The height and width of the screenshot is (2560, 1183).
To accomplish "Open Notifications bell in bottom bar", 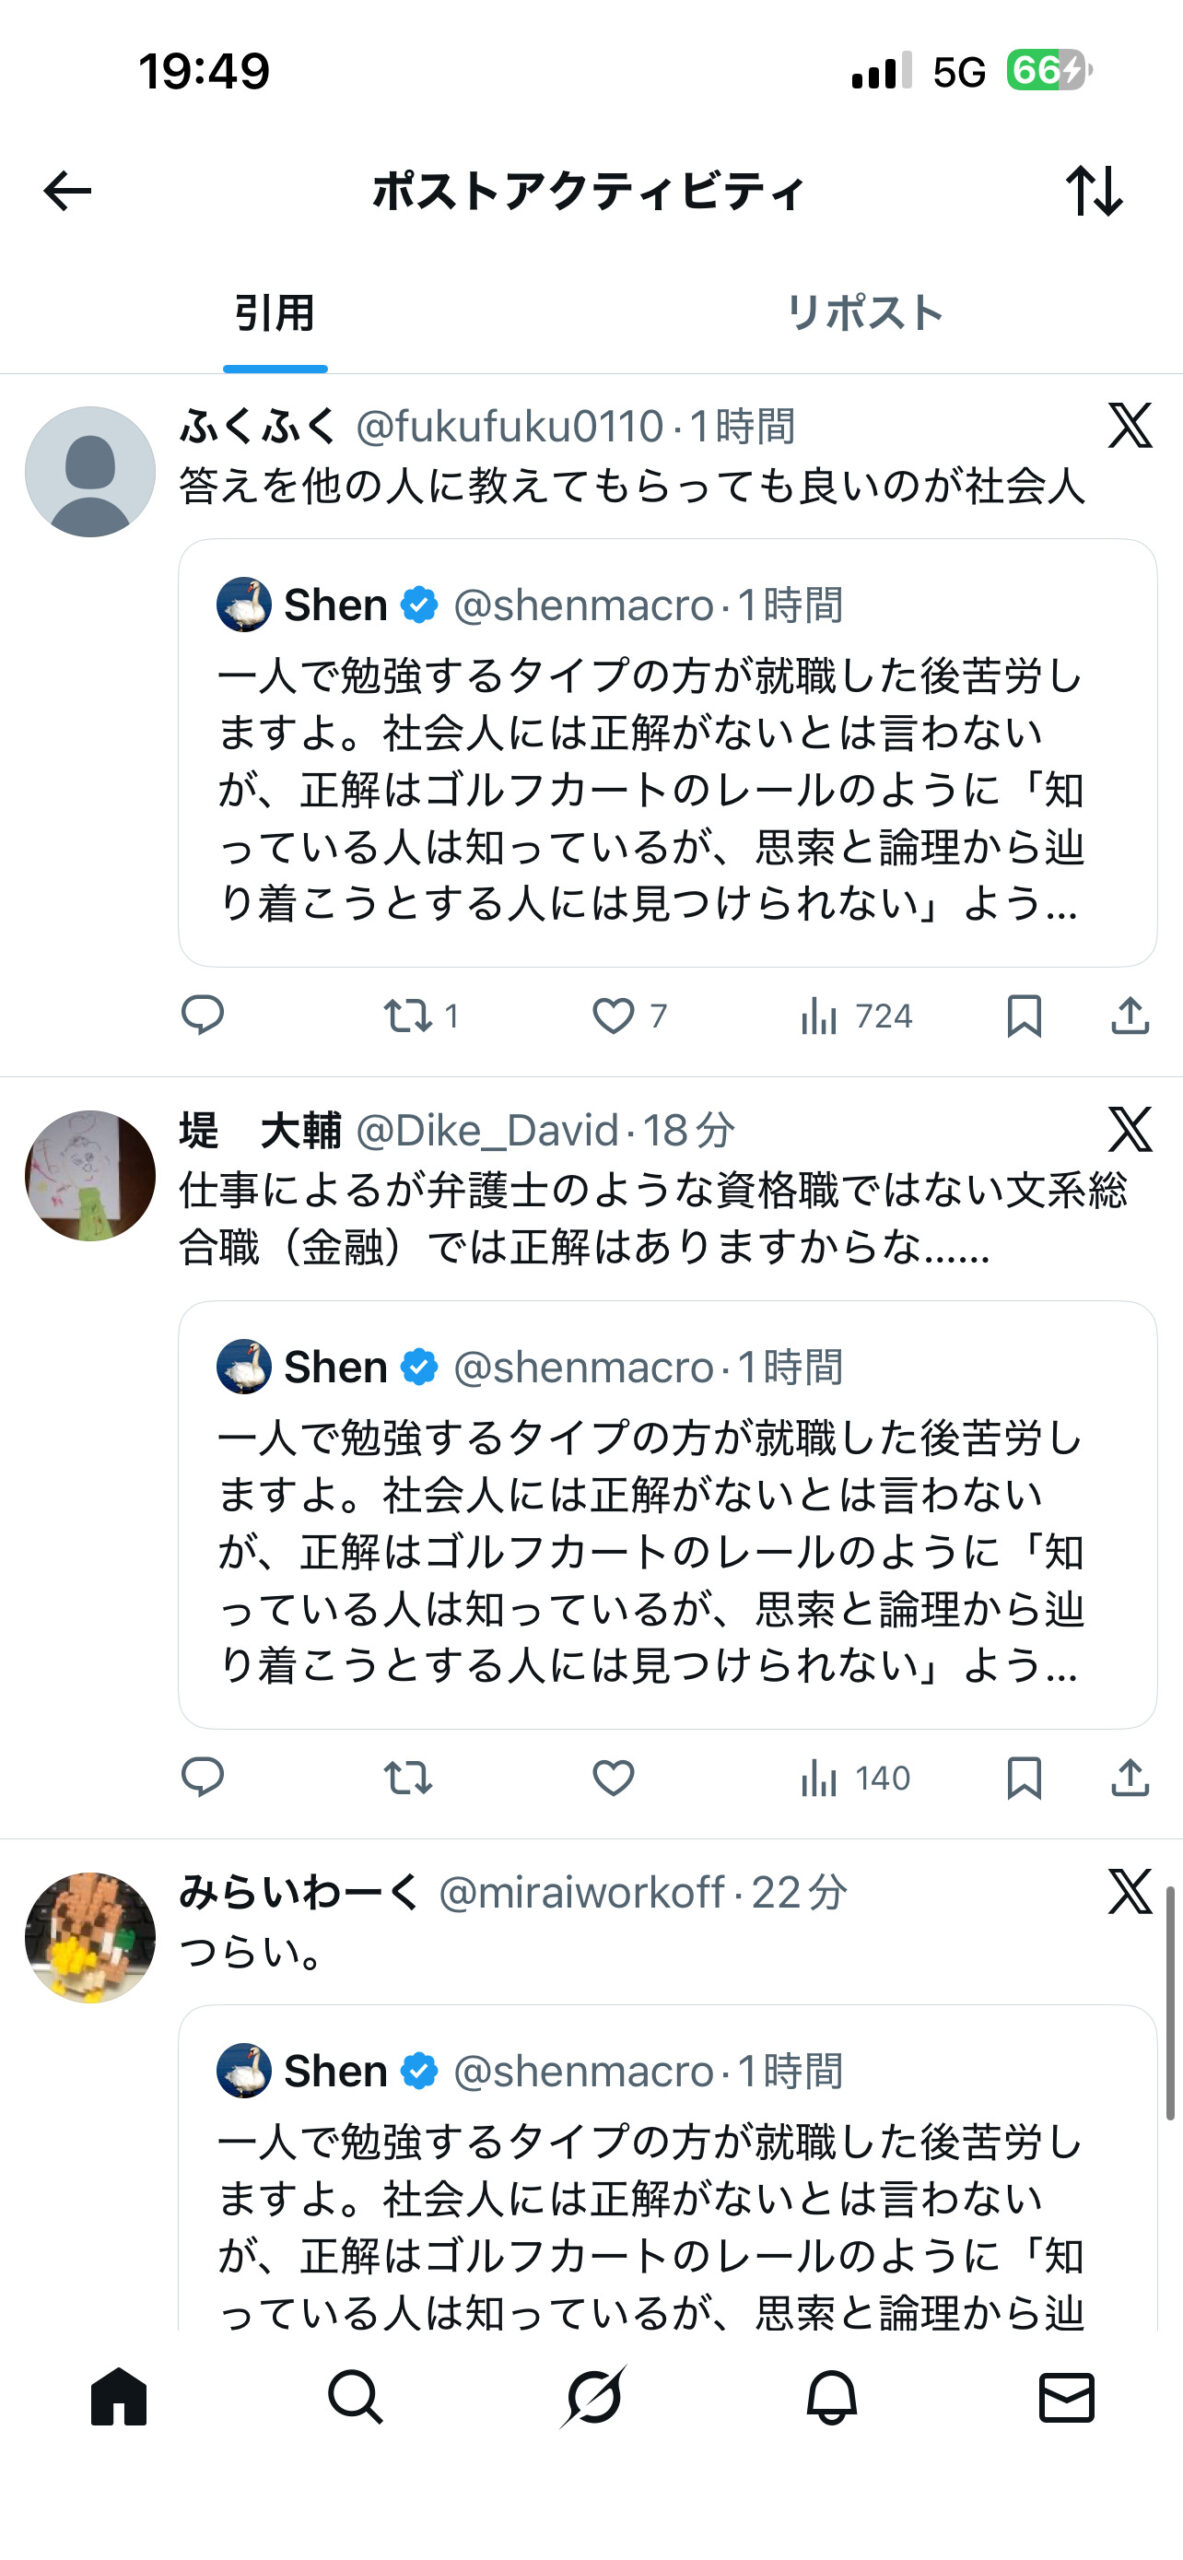I will coord(831,2396).
